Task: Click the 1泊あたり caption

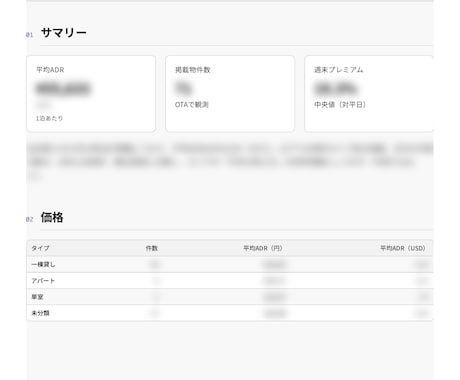Action: 49,118
